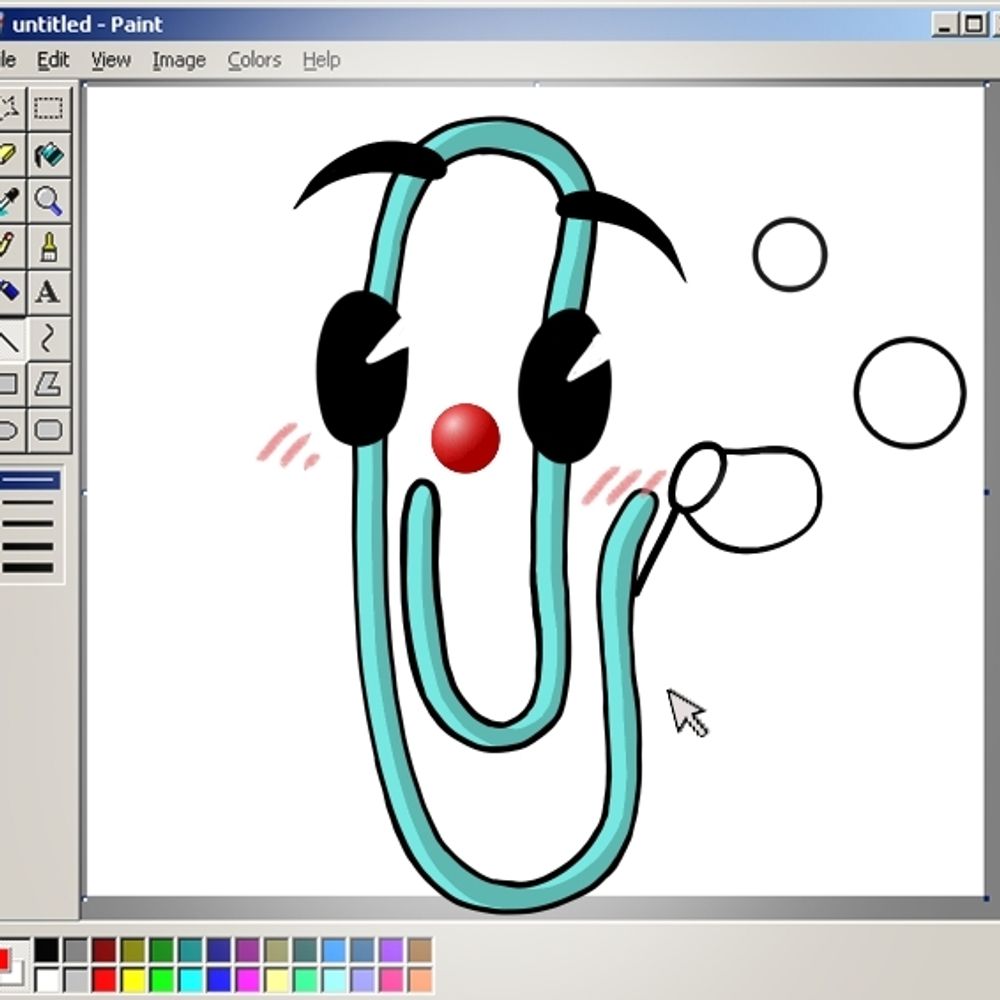The height and width of the screenshot is (1000, 1000).
Task: Select the Line tool
Action: tap(11, 339)
